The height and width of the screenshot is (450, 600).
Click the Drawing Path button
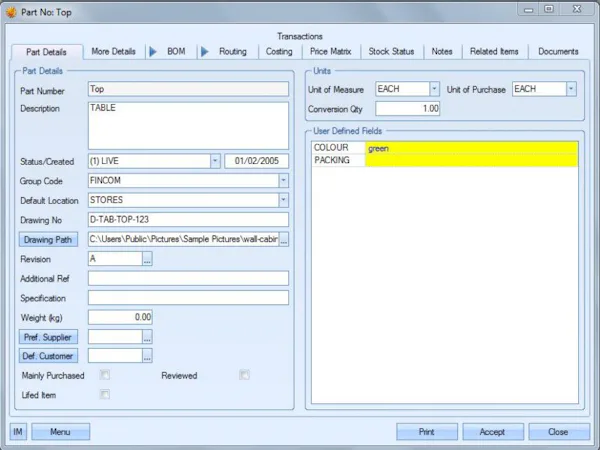48,240
